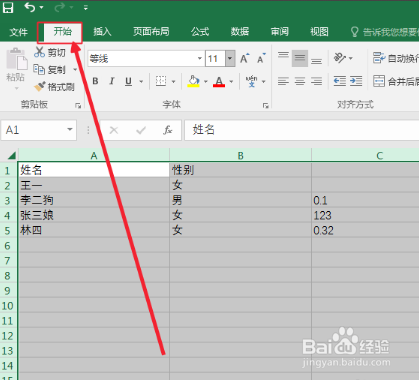
Task: Click the 粘贴 (Paste) clipboard icon
Action: coord(16,60)
